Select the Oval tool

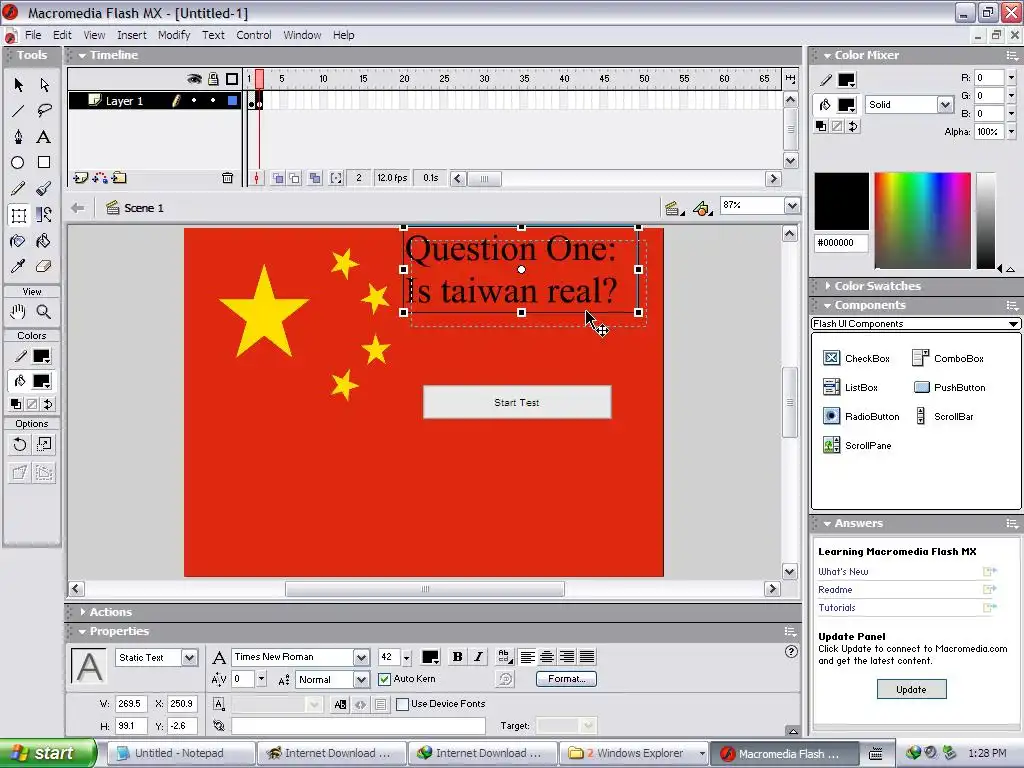coord(18,163)
